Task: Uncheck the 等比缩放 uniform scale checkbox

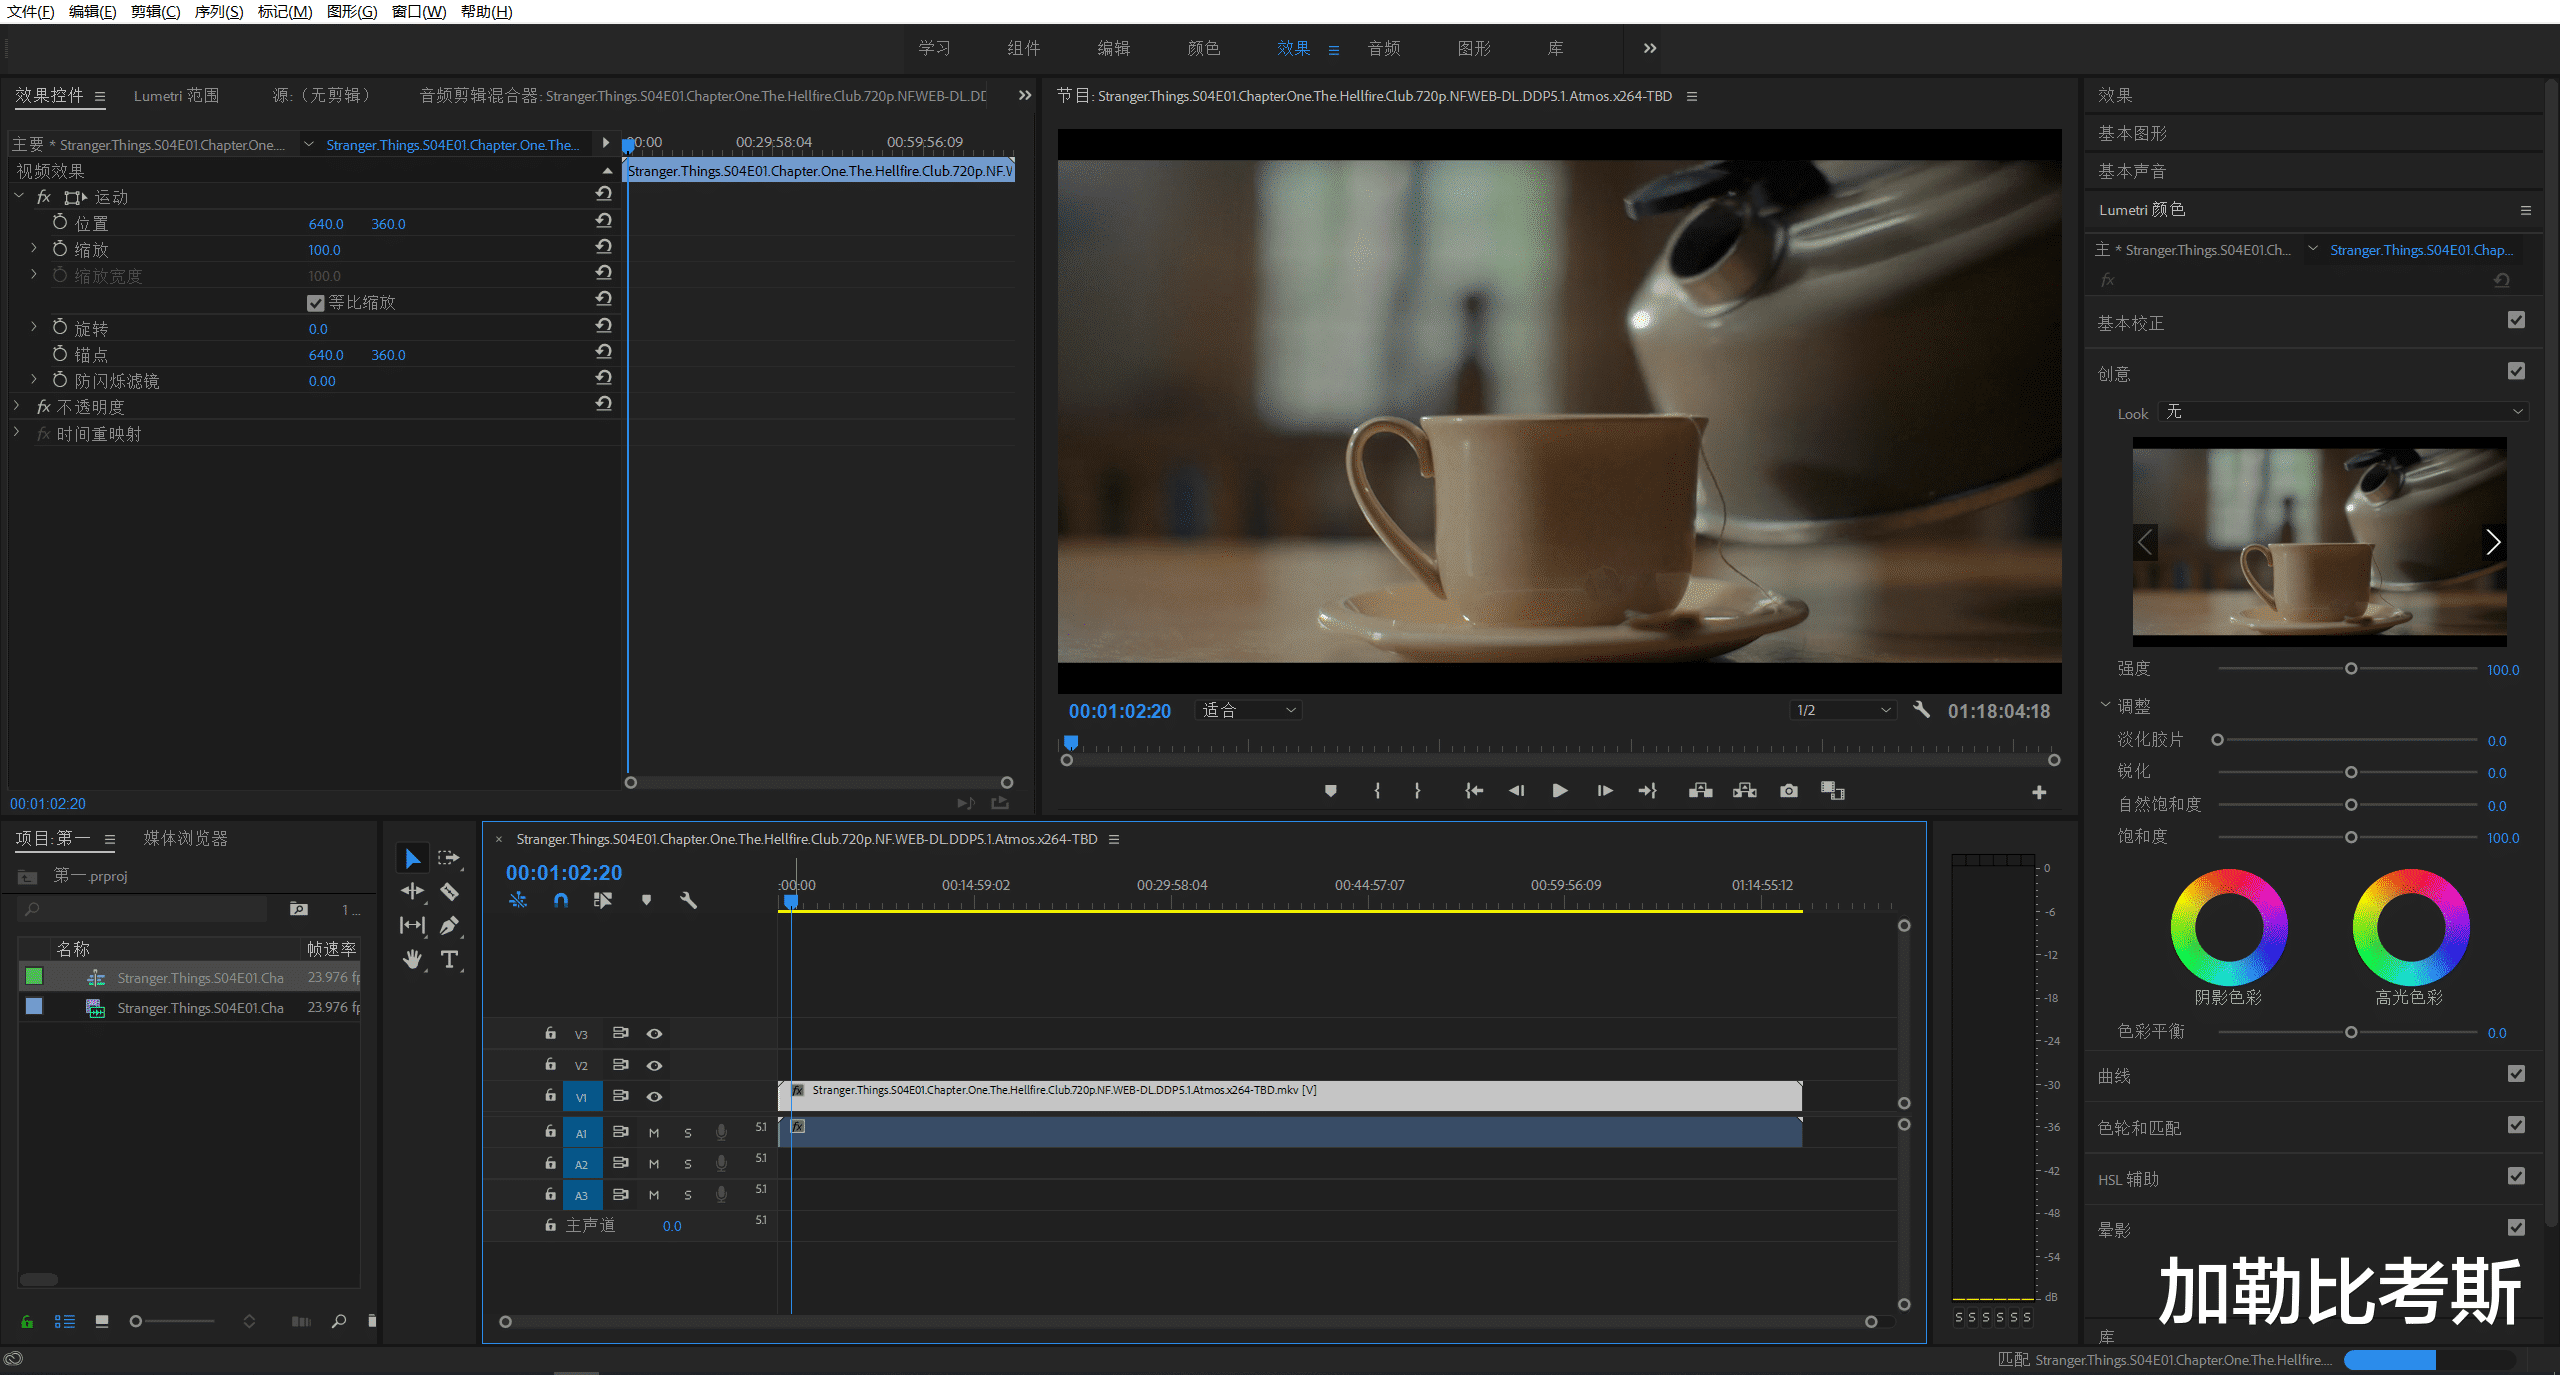Action: pos(316,303)
